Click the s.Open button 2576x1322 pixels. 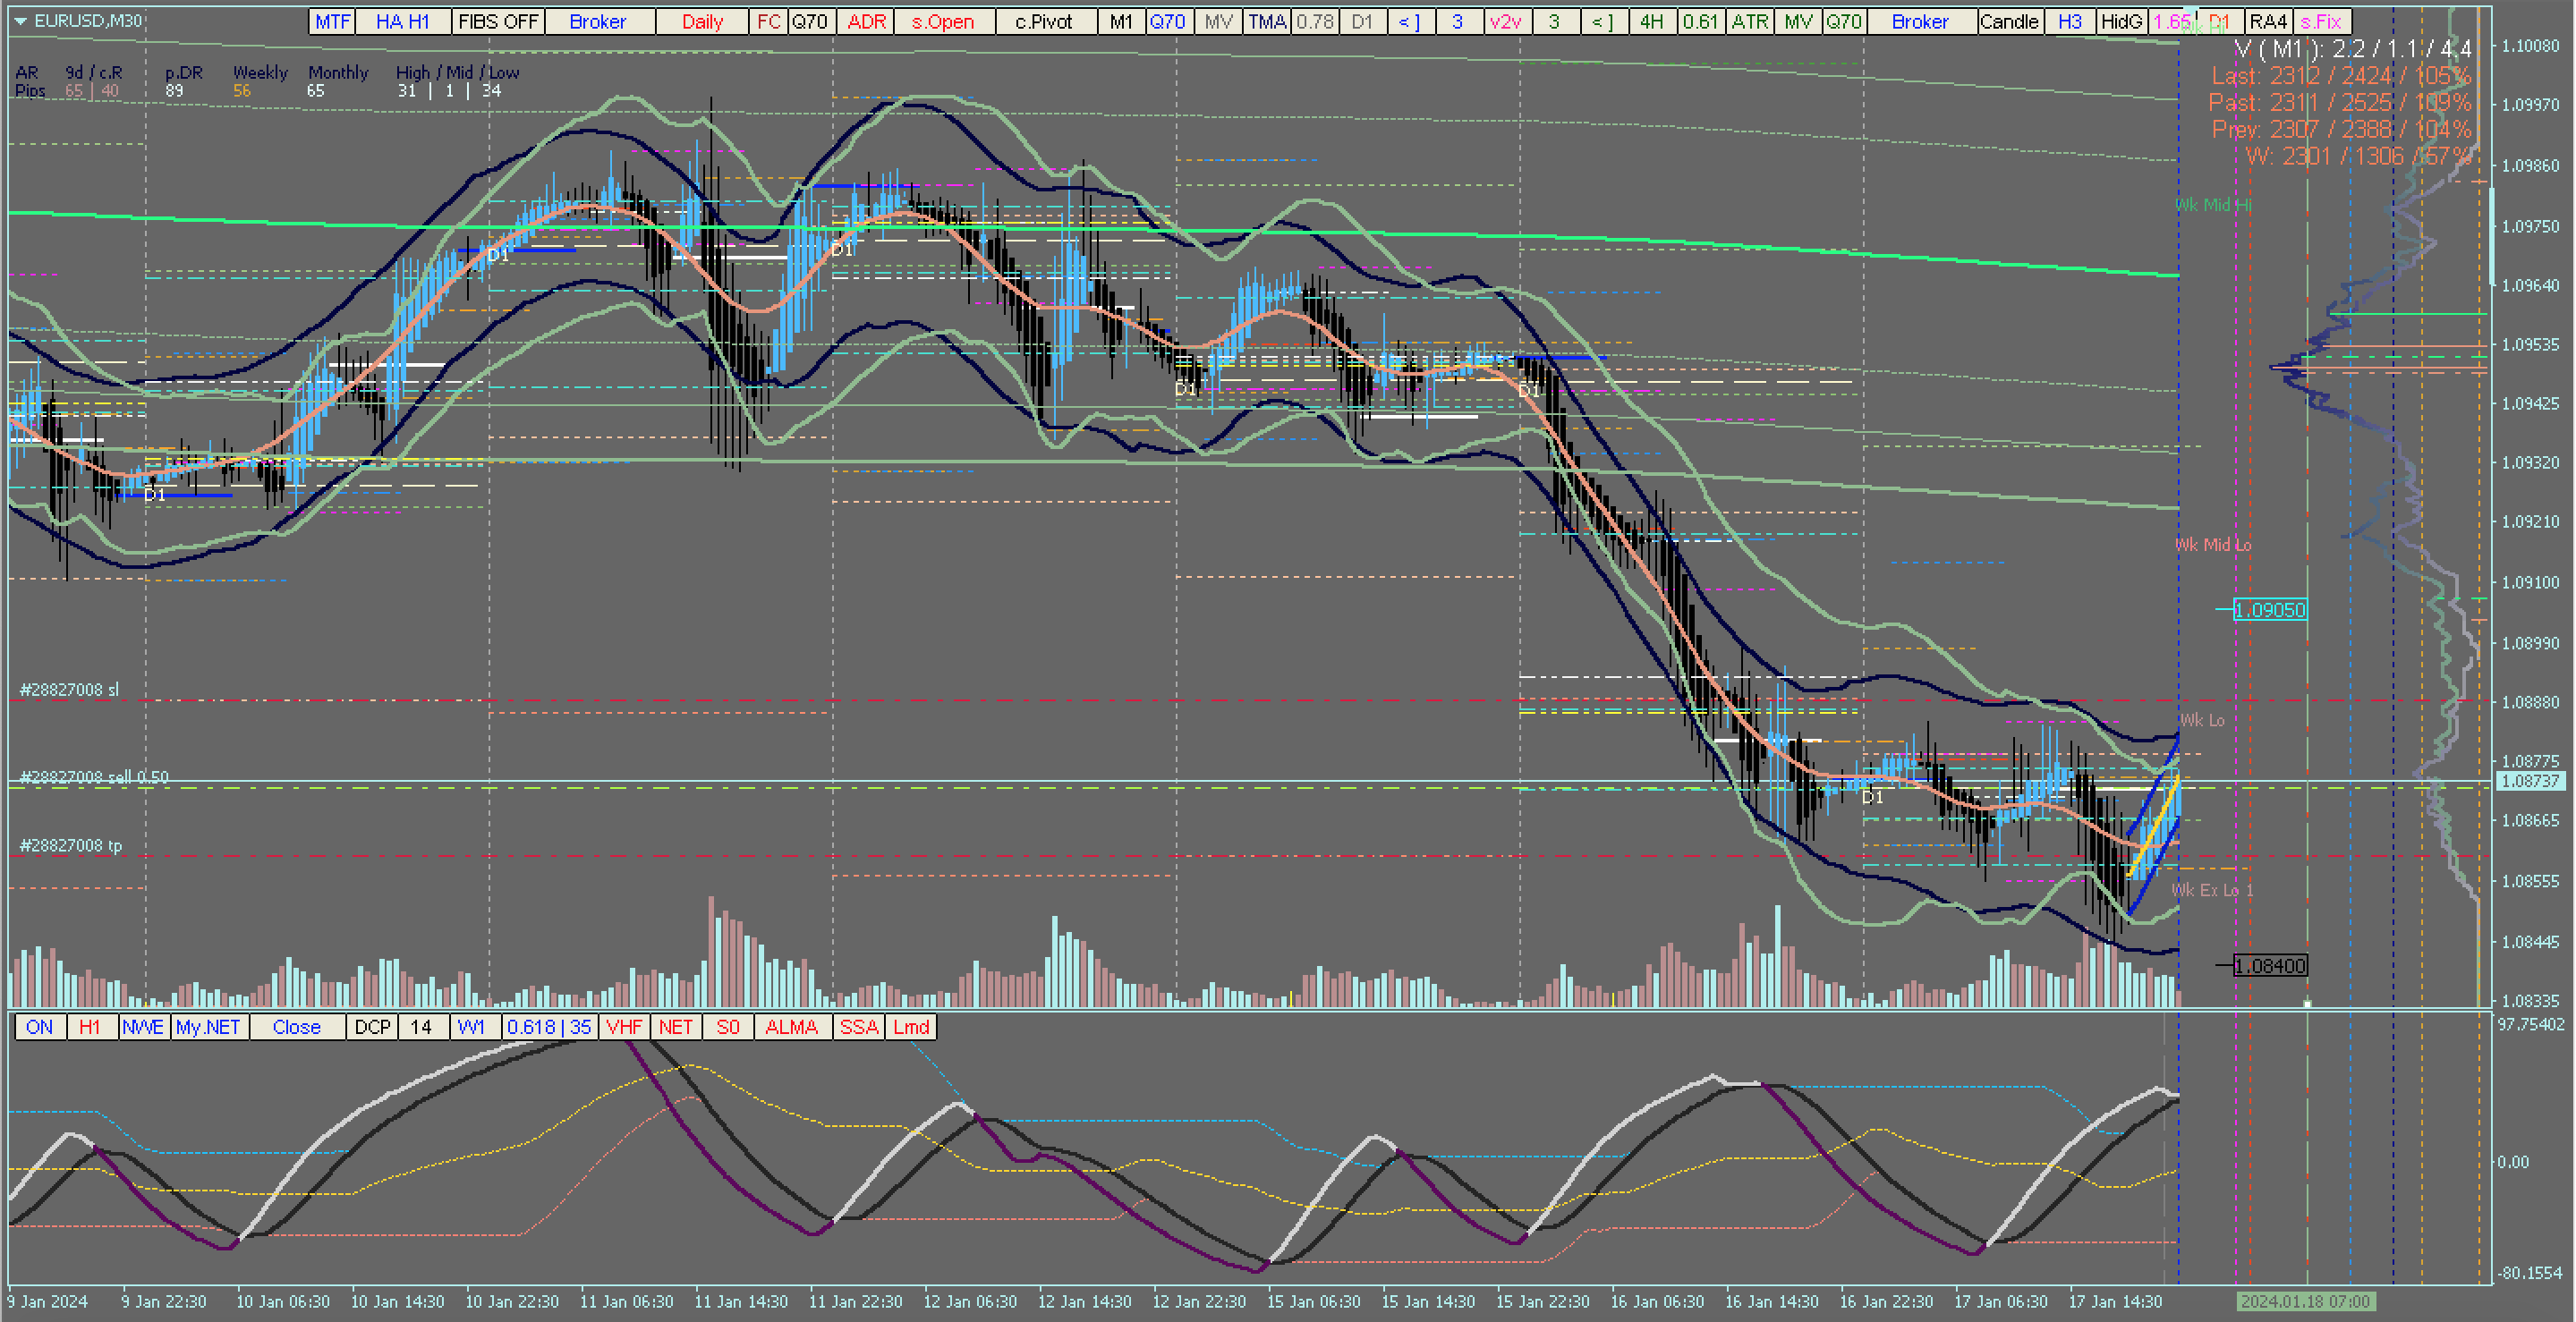tap(942, 22)
